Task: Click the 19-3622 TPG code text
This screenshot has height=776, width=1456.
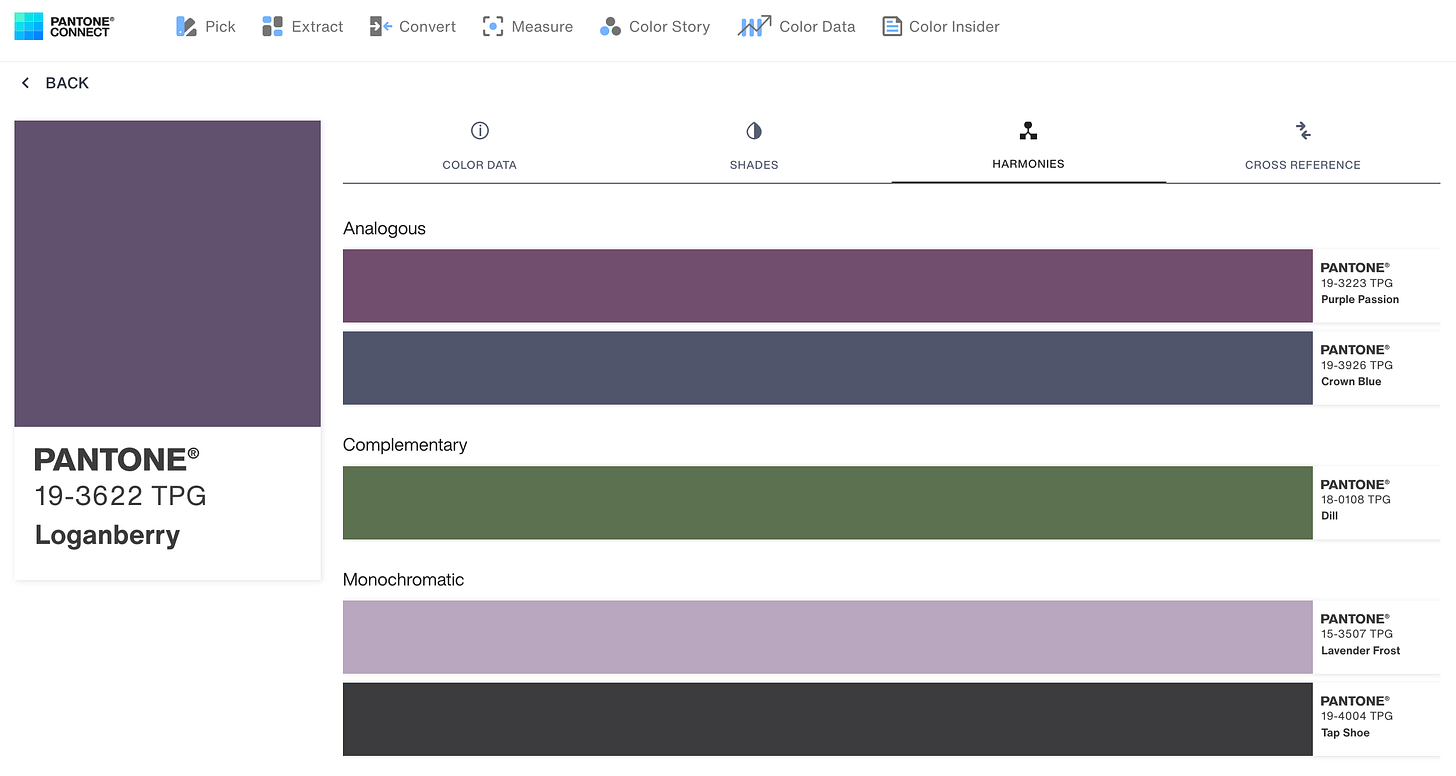Action: (120, 496)
